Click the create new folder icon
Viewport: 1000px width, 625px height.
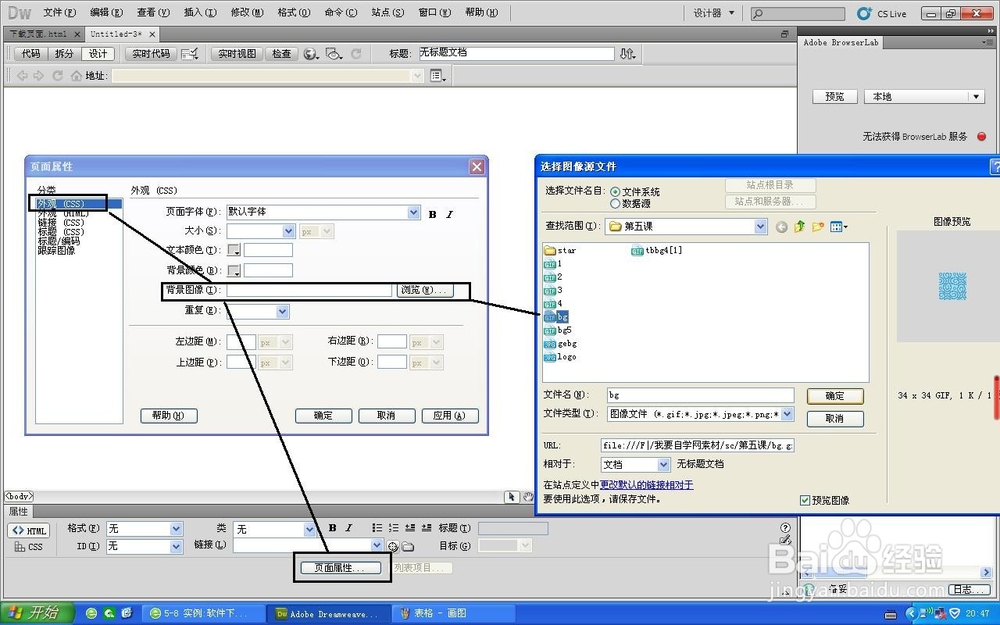pyautogui.click(x=818, y=226)
